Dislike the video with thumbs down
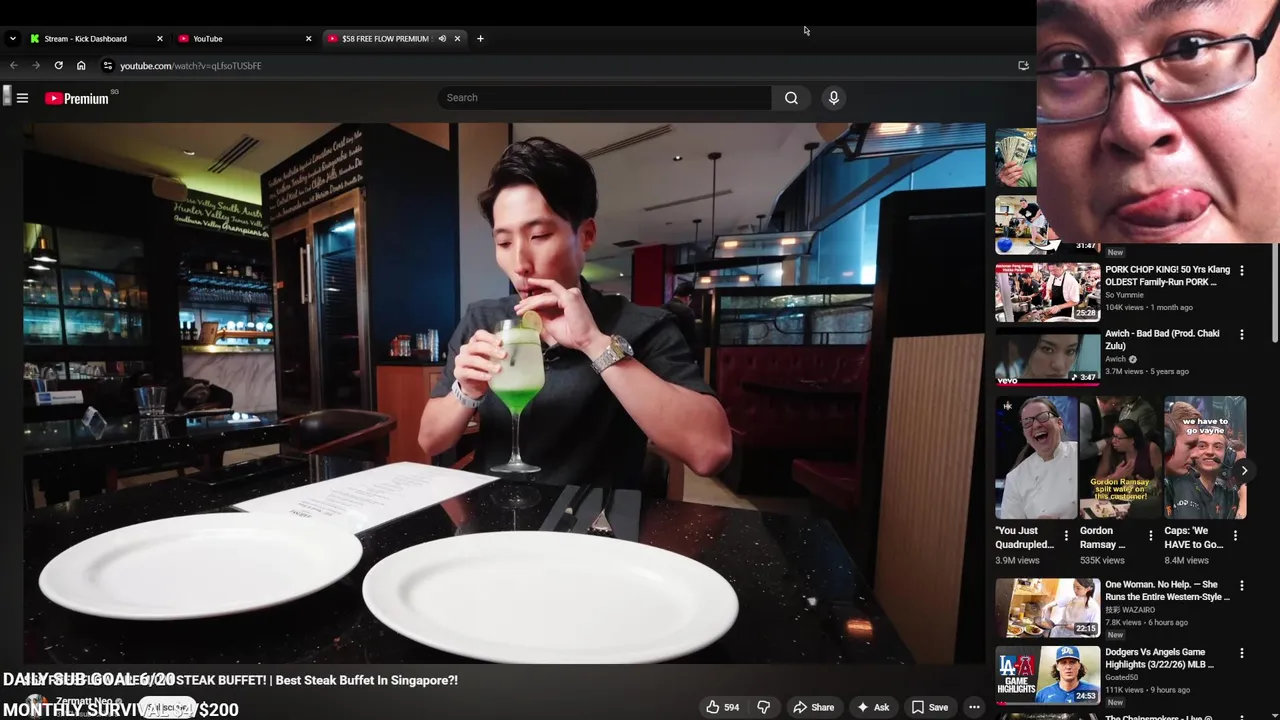 point(763,707)
